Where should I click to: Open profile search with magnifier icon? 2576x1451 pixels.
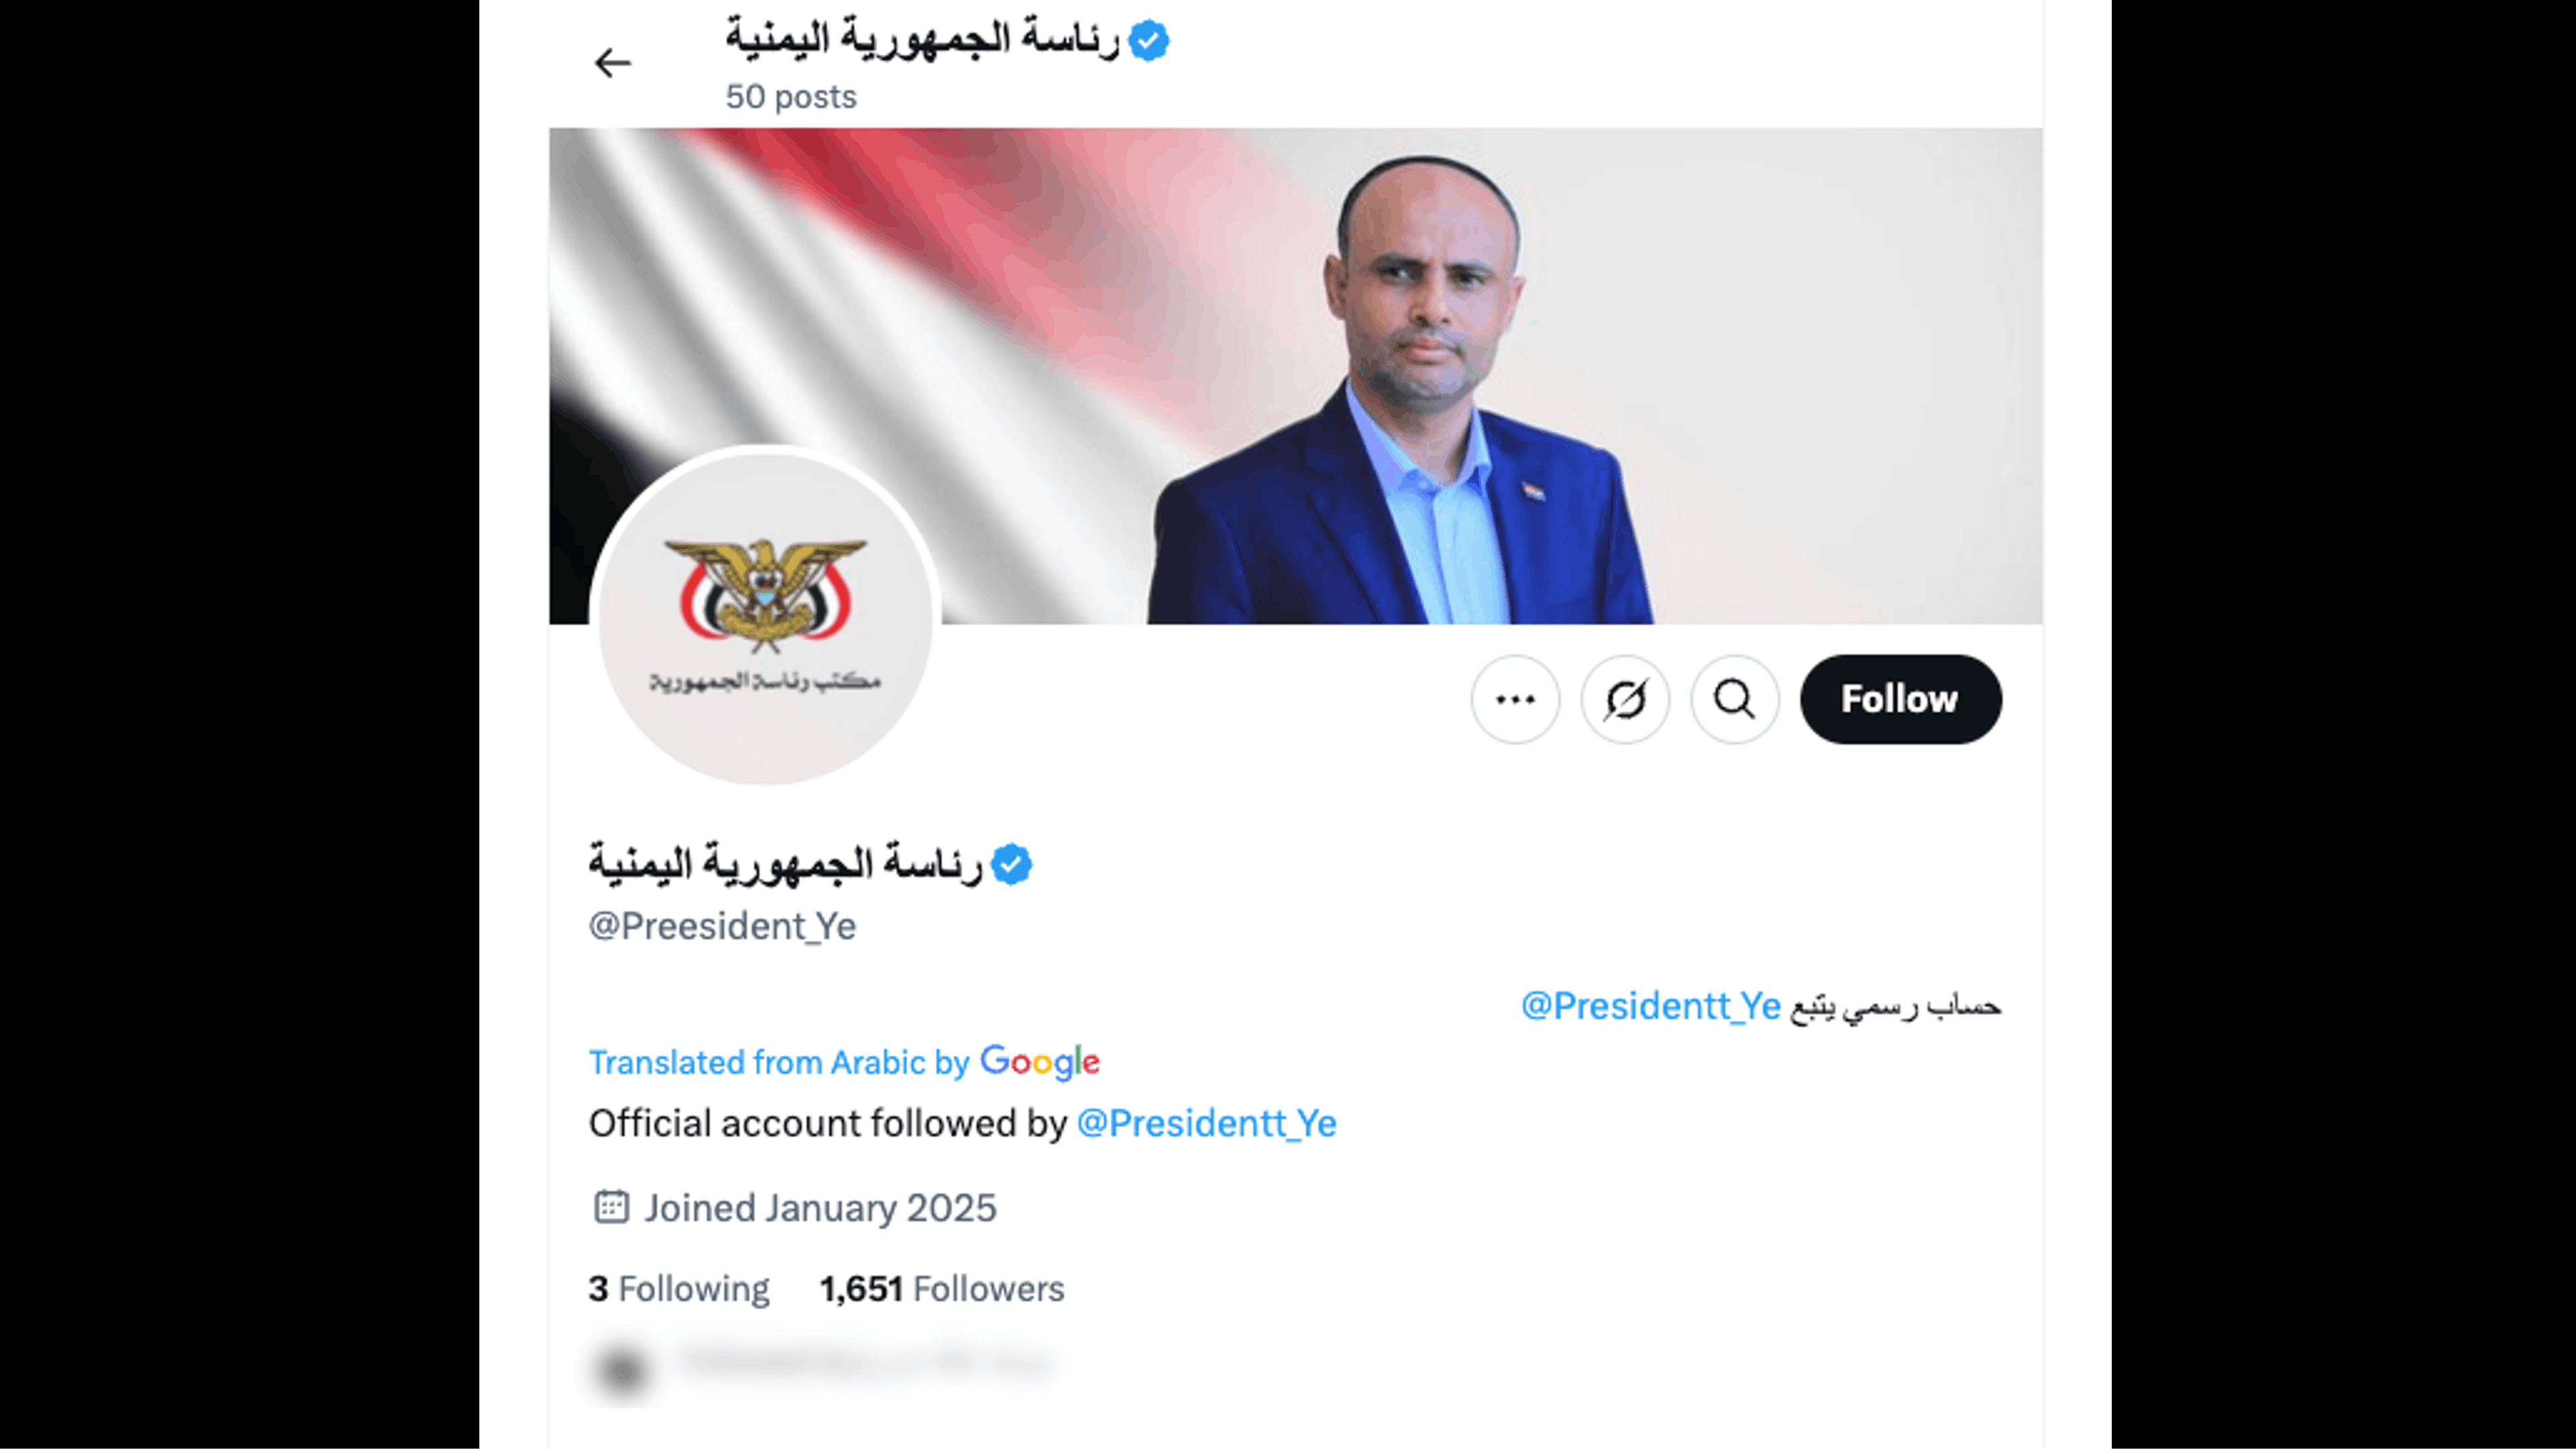[1735, 699]
